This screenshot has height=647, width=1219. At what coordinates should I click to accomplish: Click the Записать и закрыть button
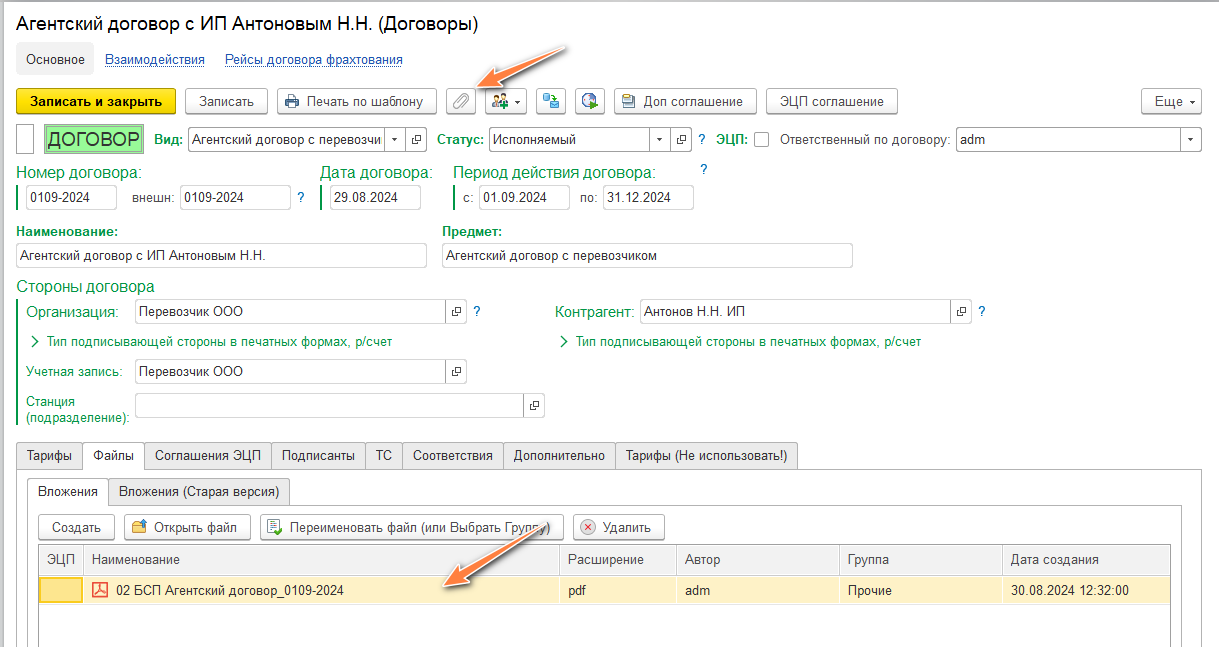96,101
